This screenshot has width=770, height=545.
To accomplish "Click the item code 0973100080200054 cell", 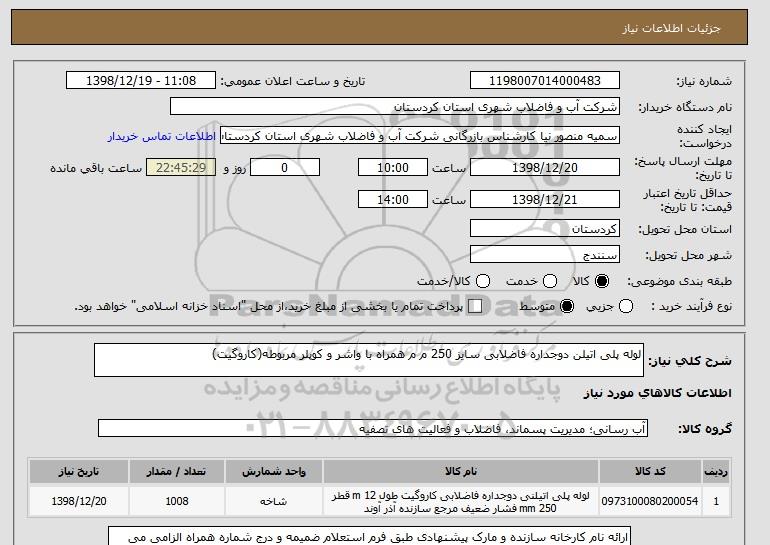I will tap(650, 501).
